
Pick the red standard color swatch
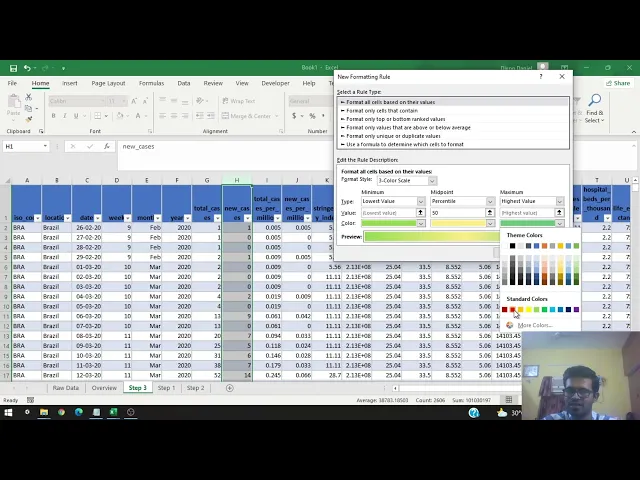512,310
